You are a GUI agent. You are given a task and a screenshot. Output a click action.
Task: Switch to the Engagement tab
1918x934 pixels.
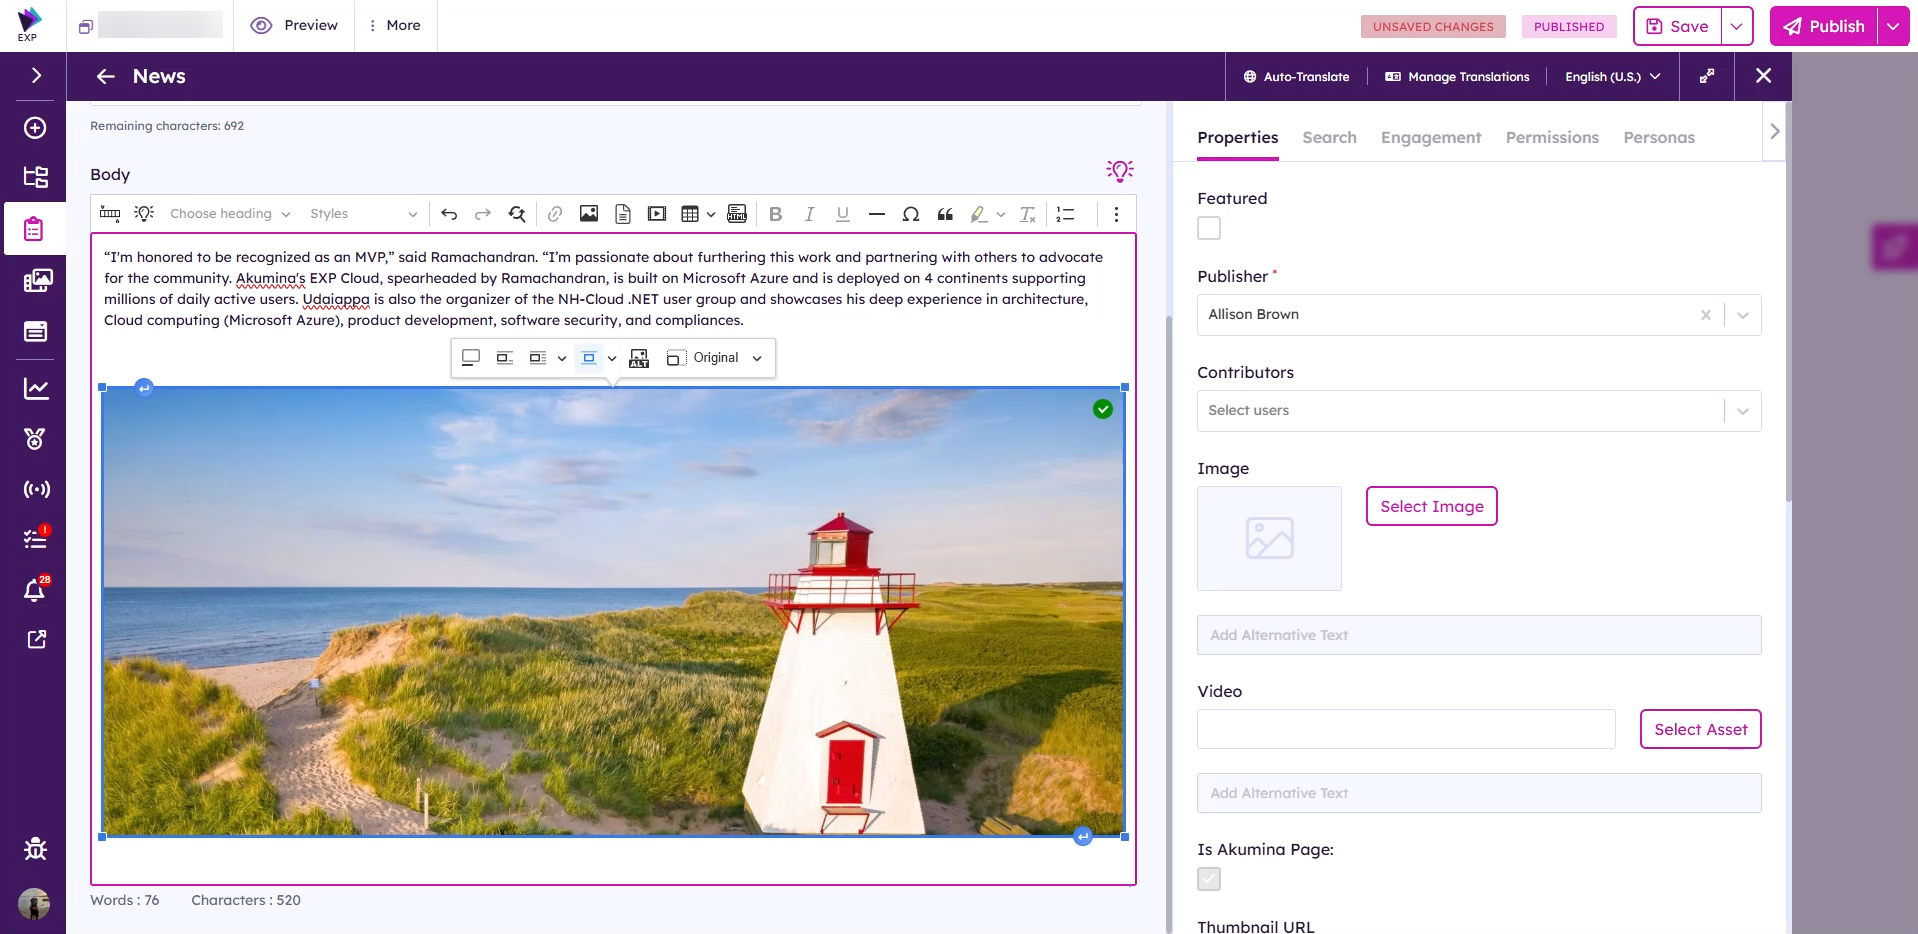coord(1430,138)
